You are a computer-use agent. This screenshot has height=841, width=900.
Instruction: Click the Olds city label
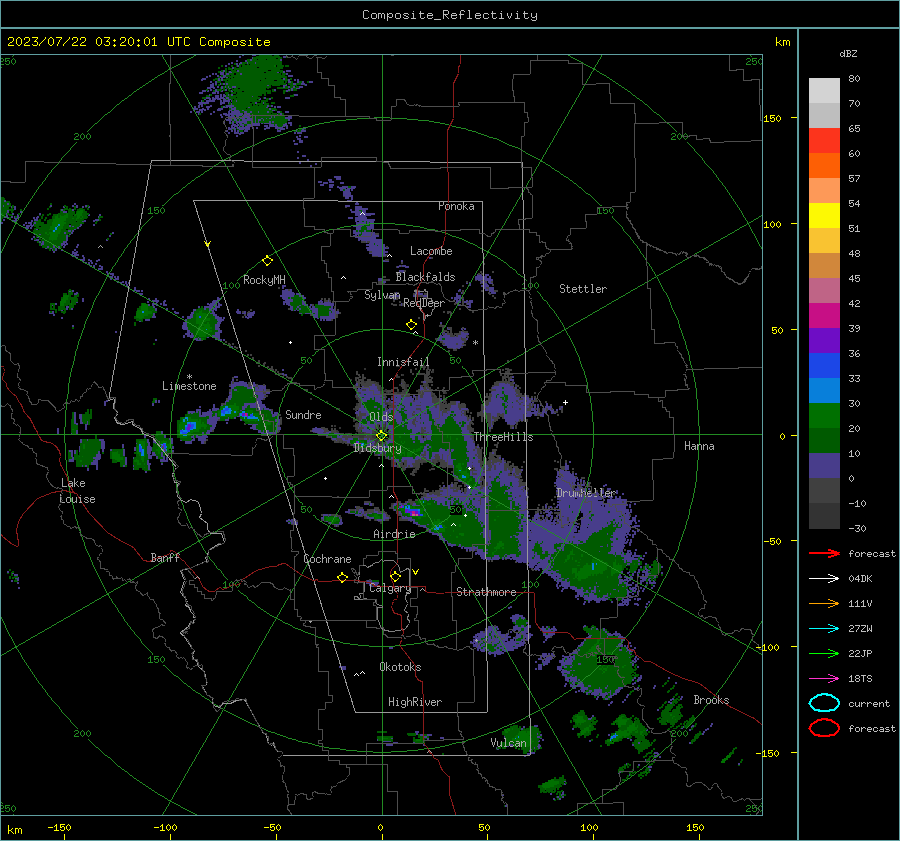pyautogui.click(x=381, y=417)
